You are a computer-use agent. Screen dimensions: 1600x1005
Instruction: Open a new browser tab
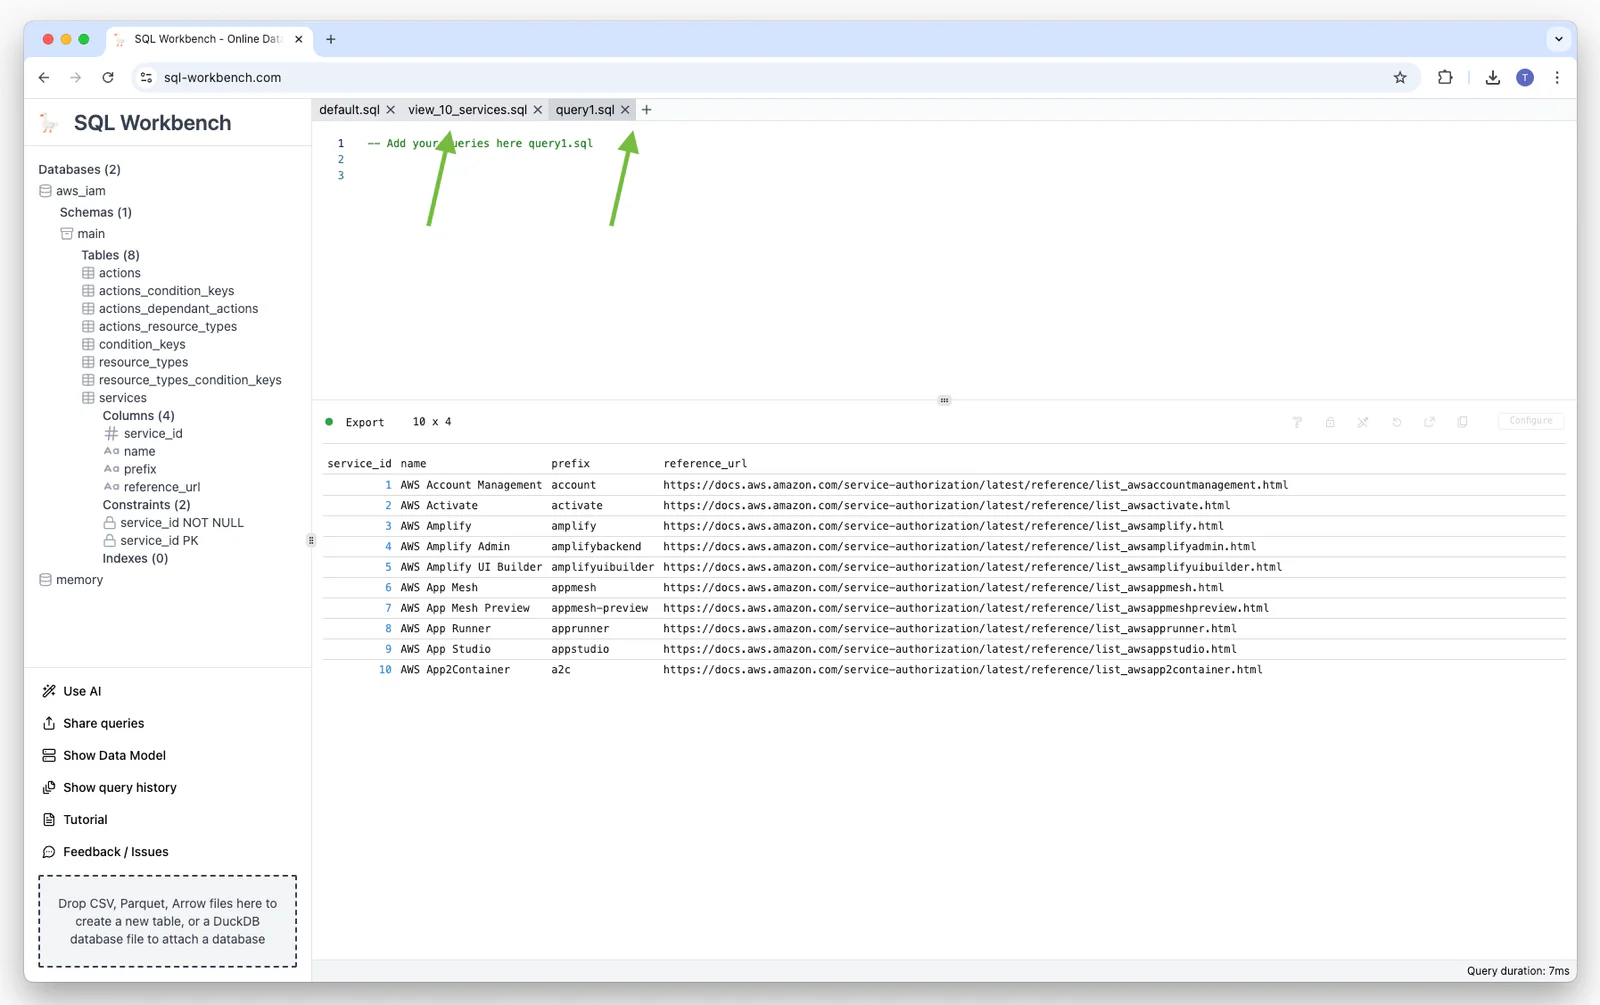(x=331, y=40)
